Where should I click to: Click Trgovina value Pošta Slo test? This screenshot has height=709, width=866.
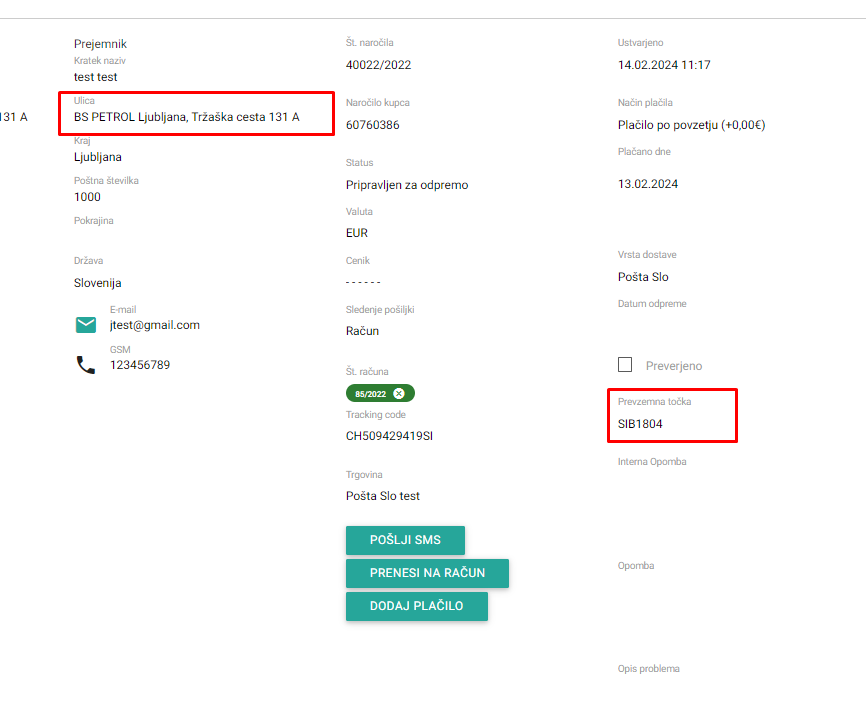(383, 496)
